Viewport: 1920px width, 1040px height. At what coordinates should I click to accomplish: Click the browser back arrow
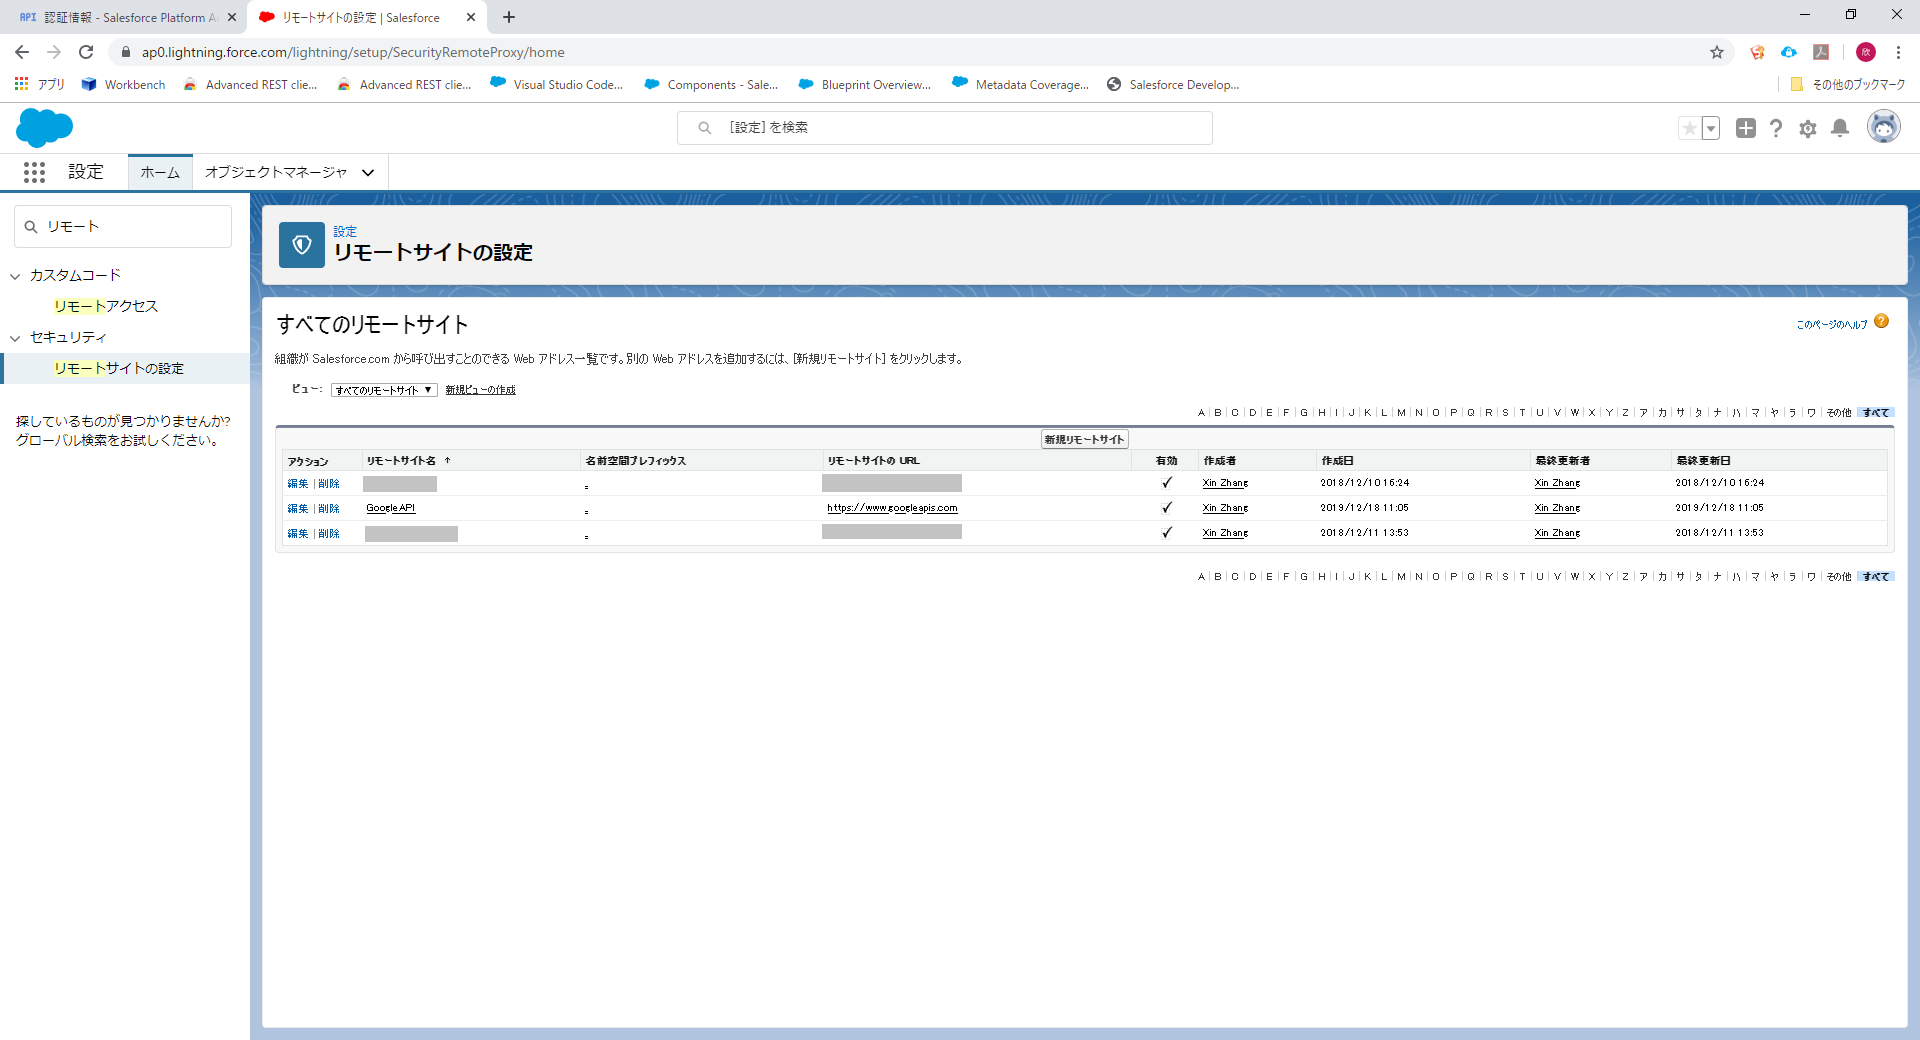22,52
